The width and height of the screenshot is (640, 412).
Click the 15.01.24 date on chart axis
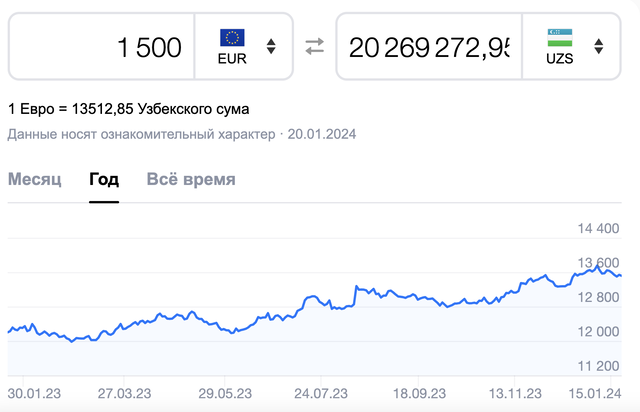click(595, 394)
